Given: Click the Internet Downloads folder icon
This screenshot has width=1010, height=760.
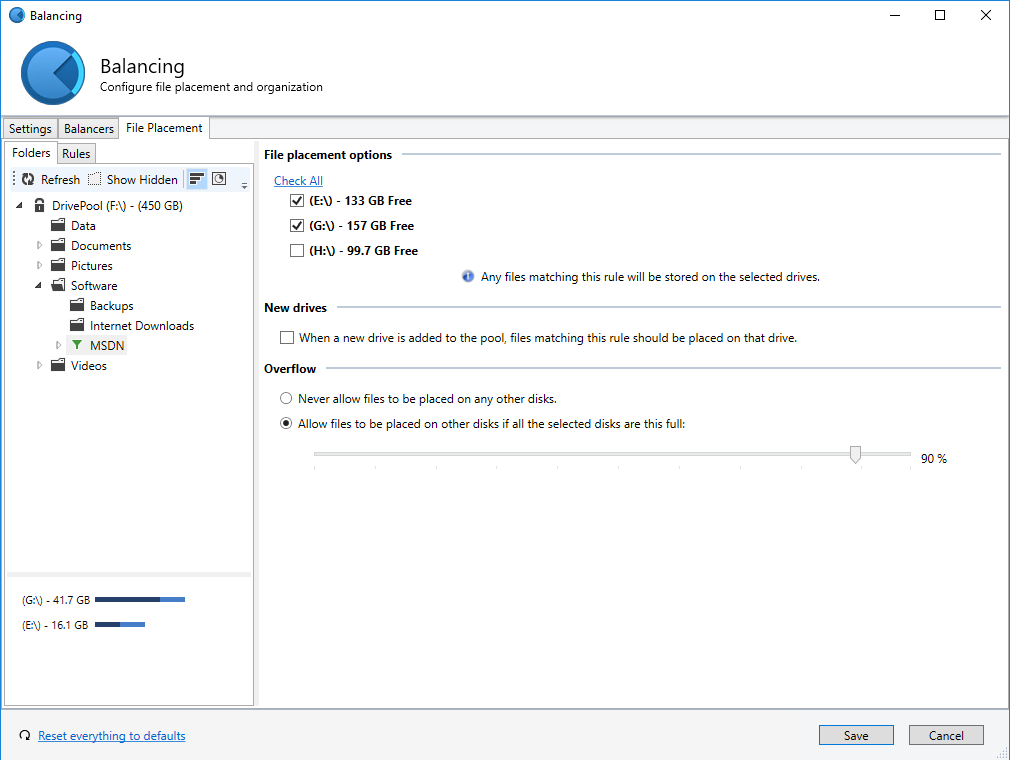Looking at the screenshot, I should tap(77, 326).
